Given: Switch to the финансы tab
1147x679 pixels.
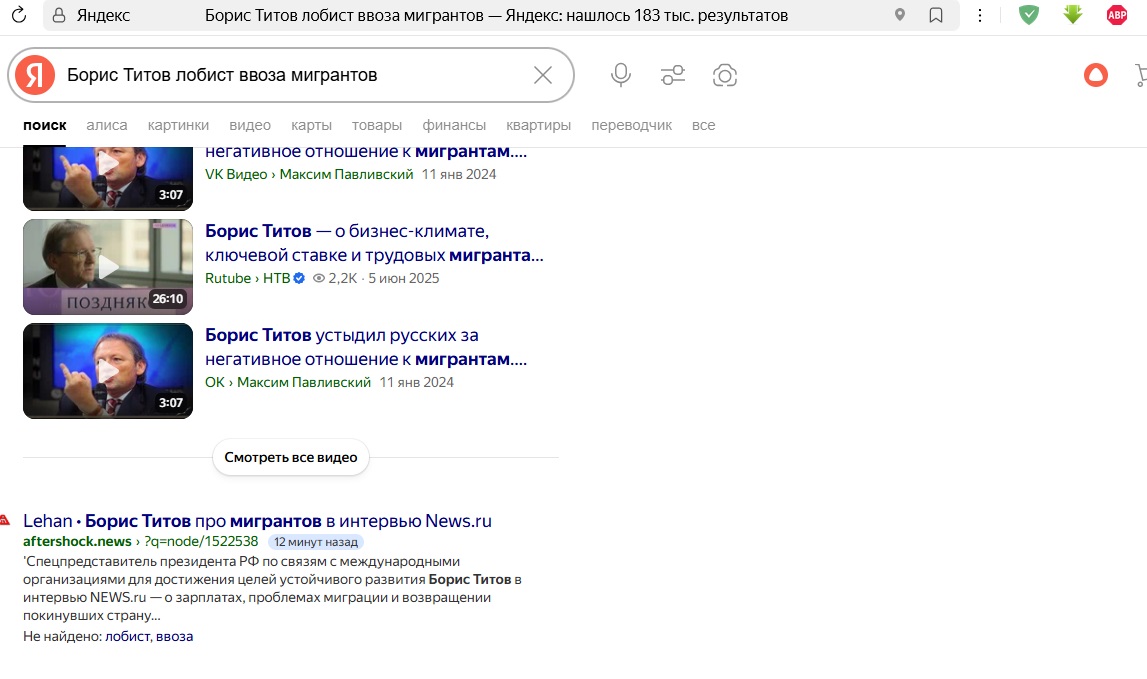Looking at the screenshot, I should tap(454, 125).
